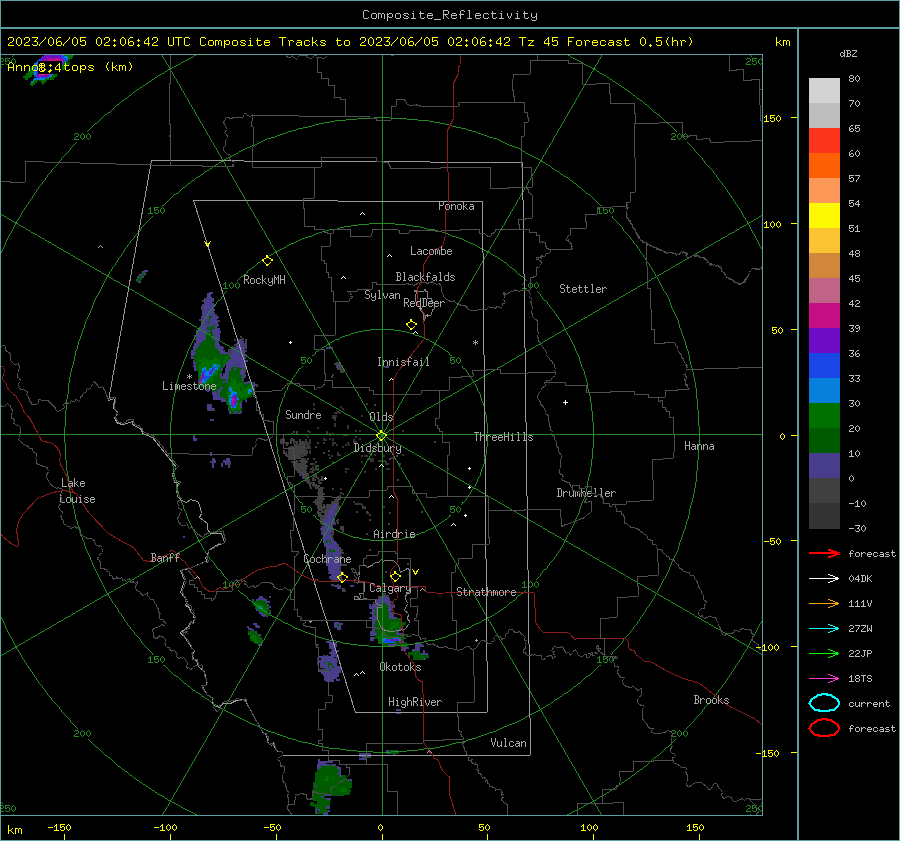Viewport: 900px width, 841px height.
Task: Click the blue swatch between 36 and 33 dBZ
Action: point(824,365)
